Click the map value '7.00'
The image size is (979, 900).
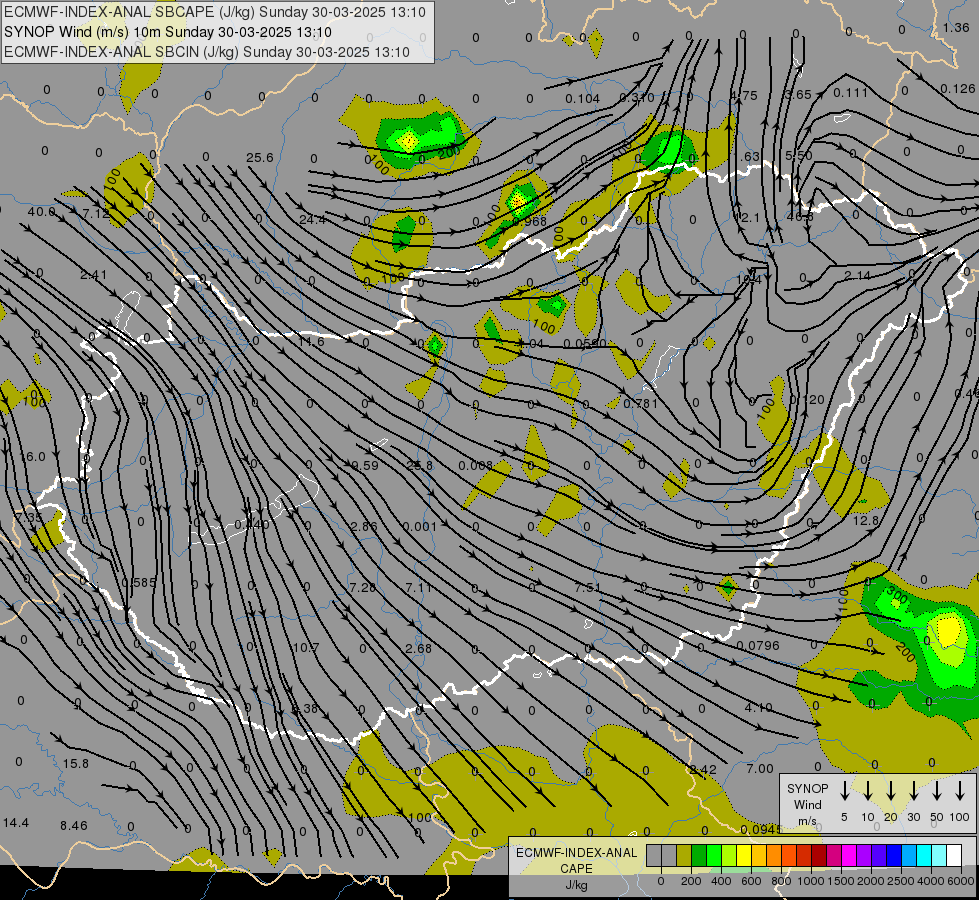pyautogui.click(x=760, y=769)
